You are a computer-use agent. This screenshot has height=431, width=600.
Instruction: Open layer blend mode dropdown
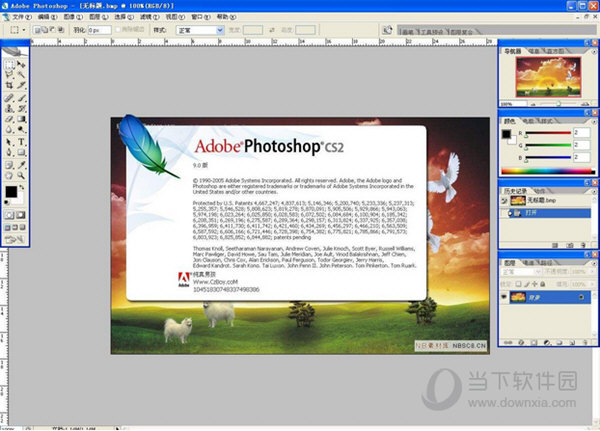pyautogui.click(x=521, y=272)
